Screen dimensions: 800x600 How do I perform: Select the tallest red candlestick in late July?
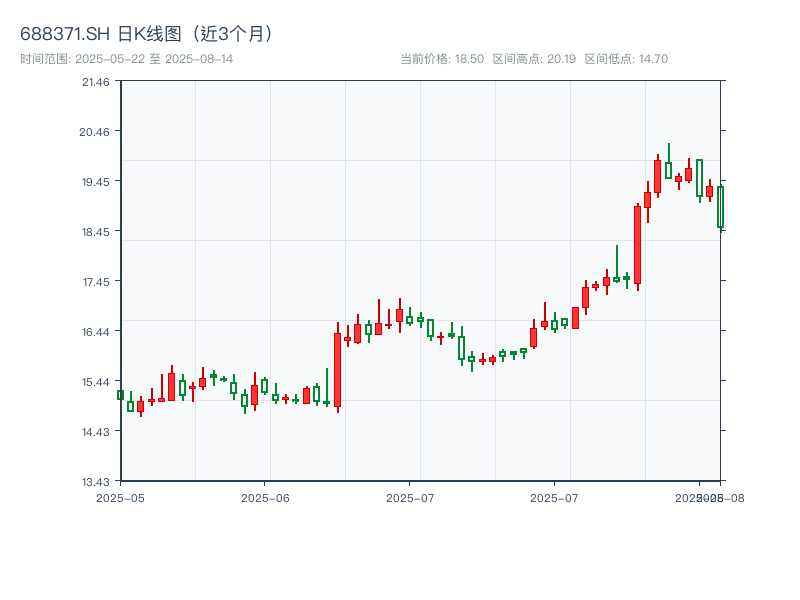(x=637, y=245)
